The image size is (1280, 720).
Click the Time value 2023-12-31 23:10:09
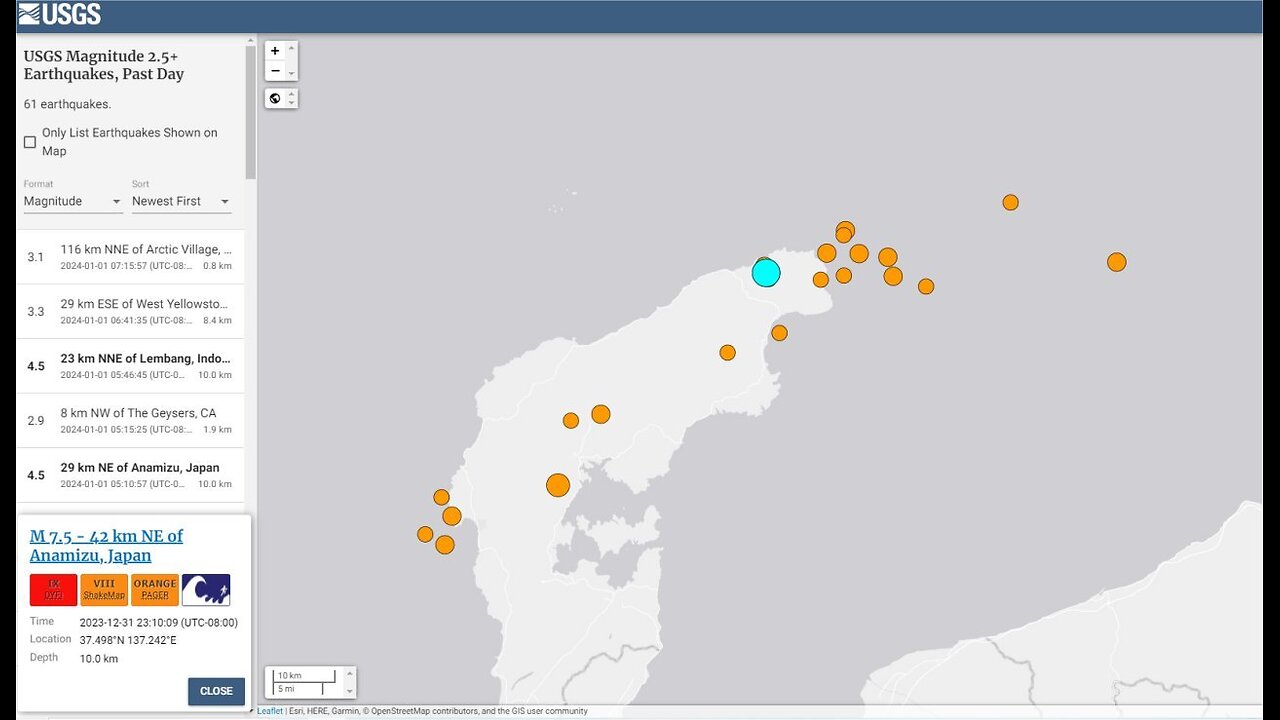[x=159, y=622]
